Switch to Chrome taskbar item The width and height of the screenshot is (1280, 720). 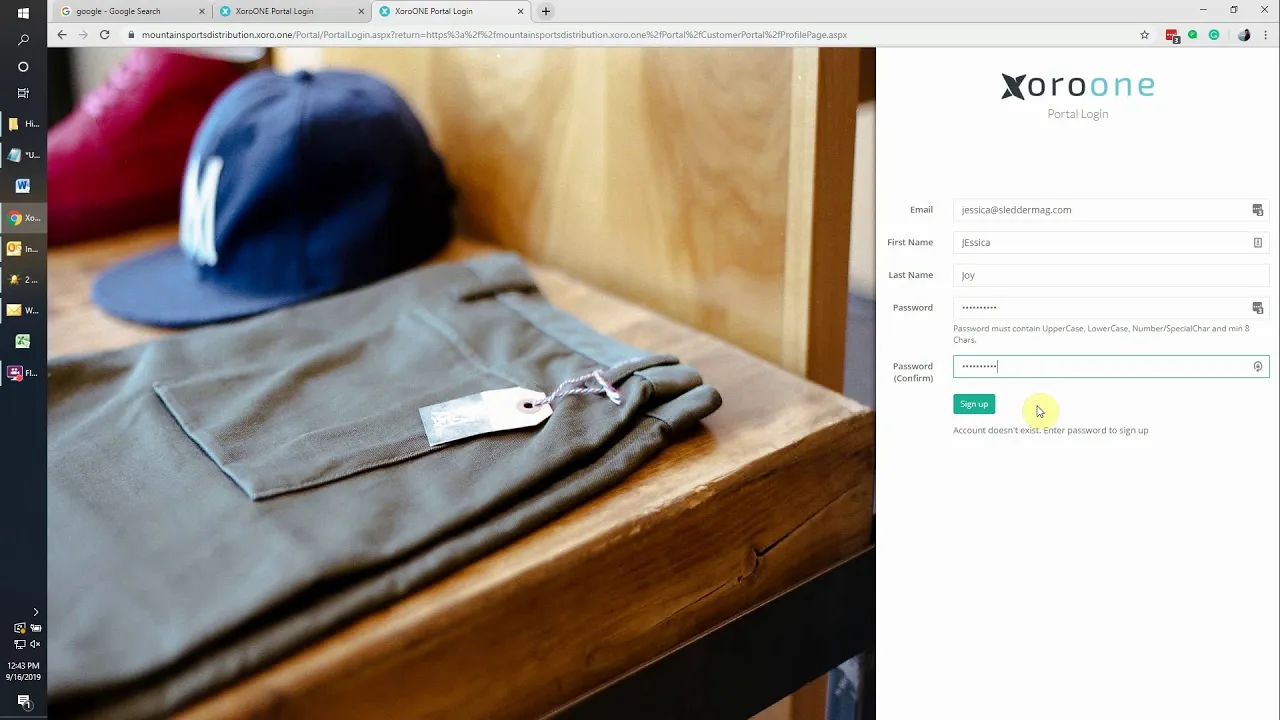[23, 218]
